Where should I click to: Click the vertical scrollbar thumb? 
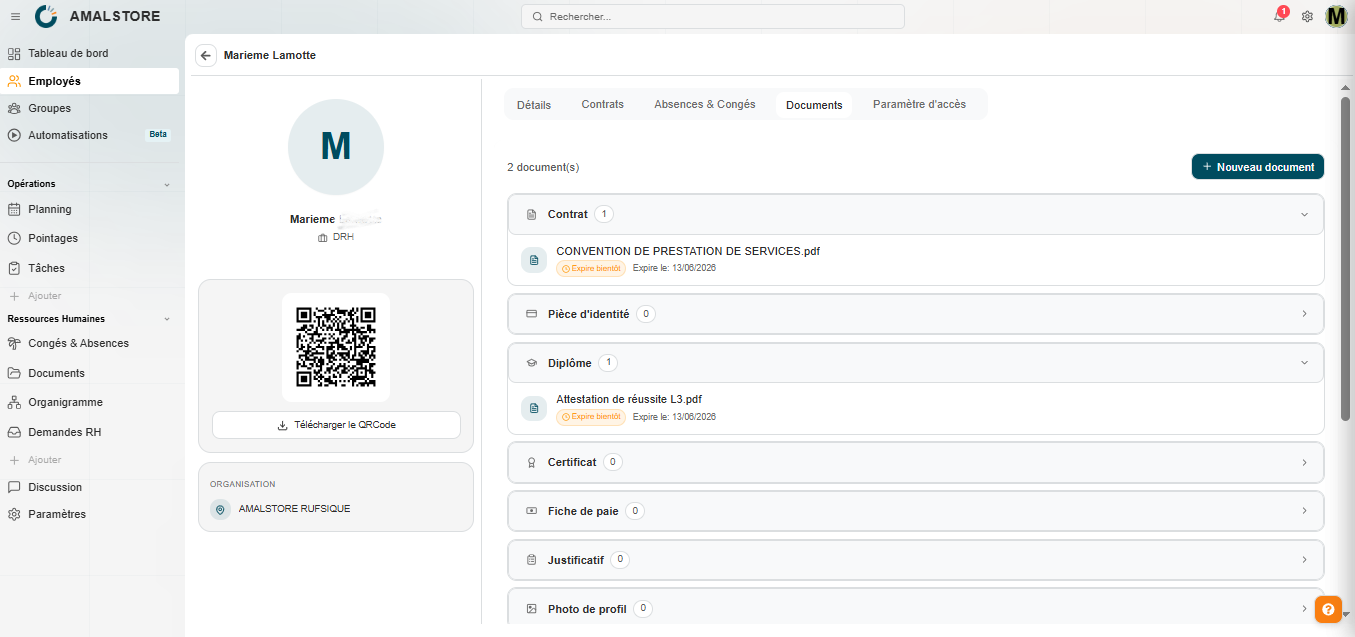tap(1346, 260)
